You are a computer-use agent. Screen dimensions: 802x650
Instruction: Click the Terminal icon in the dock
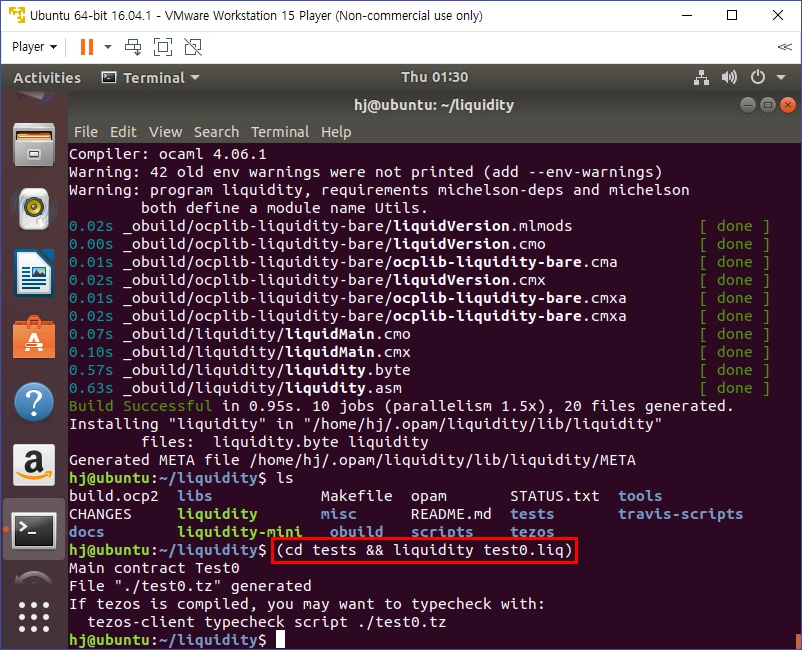(34, 529)
